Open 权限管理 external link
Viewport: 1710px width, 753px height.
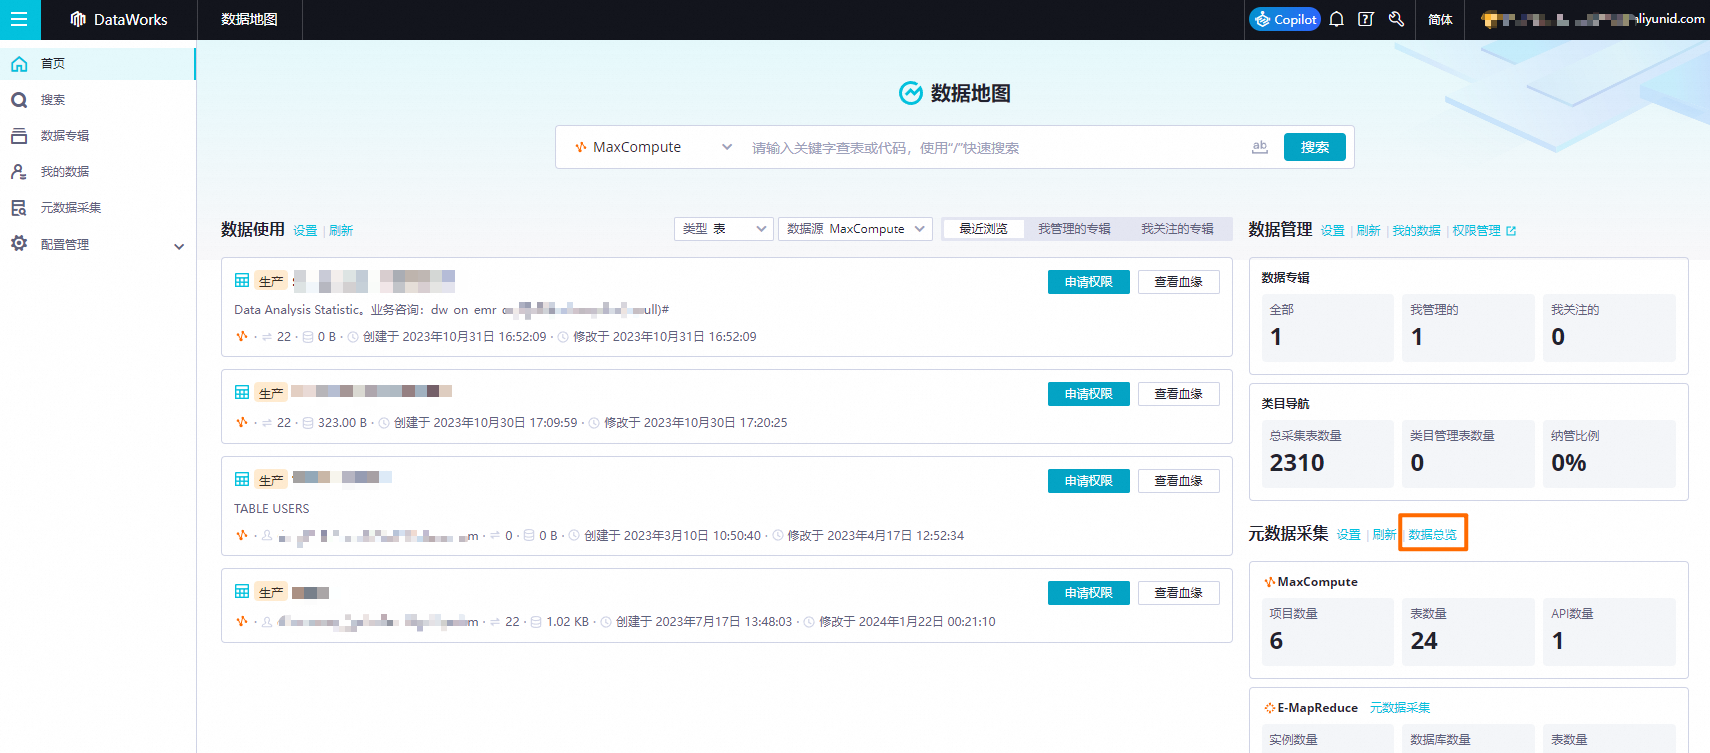tap(1484, 231)
